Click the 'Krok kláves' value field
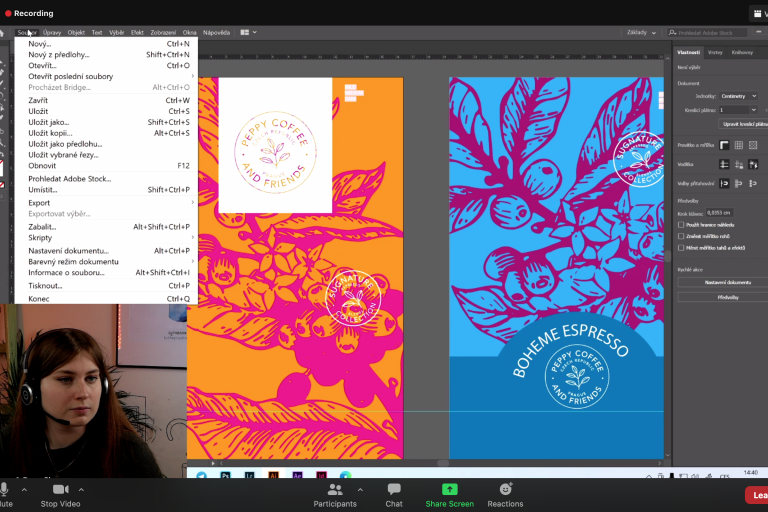The height and width of the screenshot is (512, 768). pyautogui.click(x=719, y=212)
